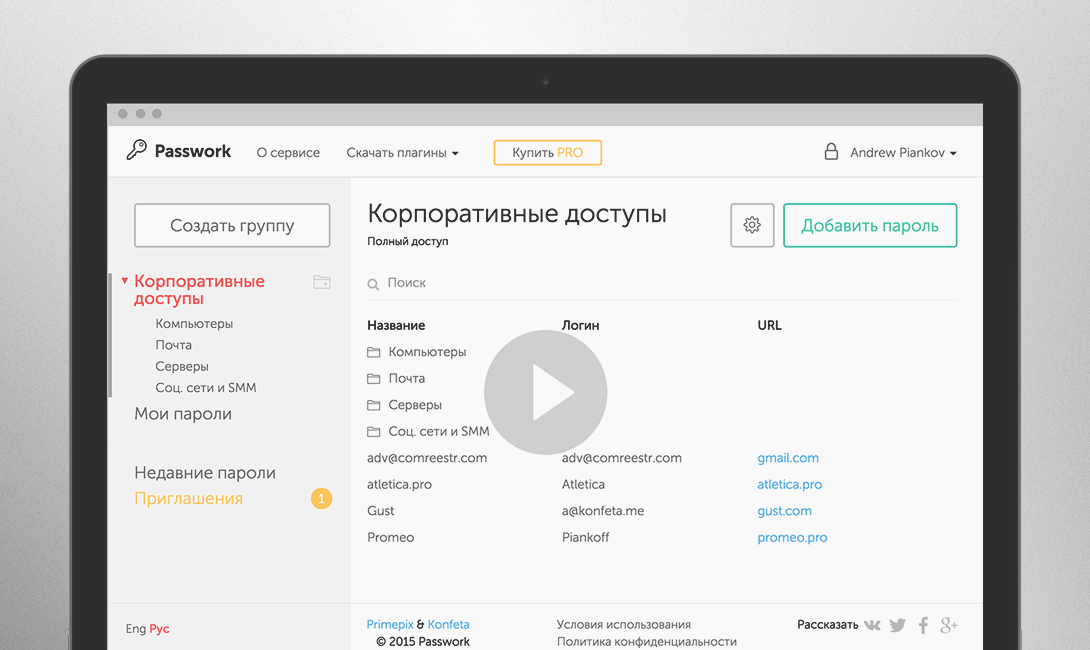Open Приглашения in the sidebar
The image size is (1090, 650).
188,498
